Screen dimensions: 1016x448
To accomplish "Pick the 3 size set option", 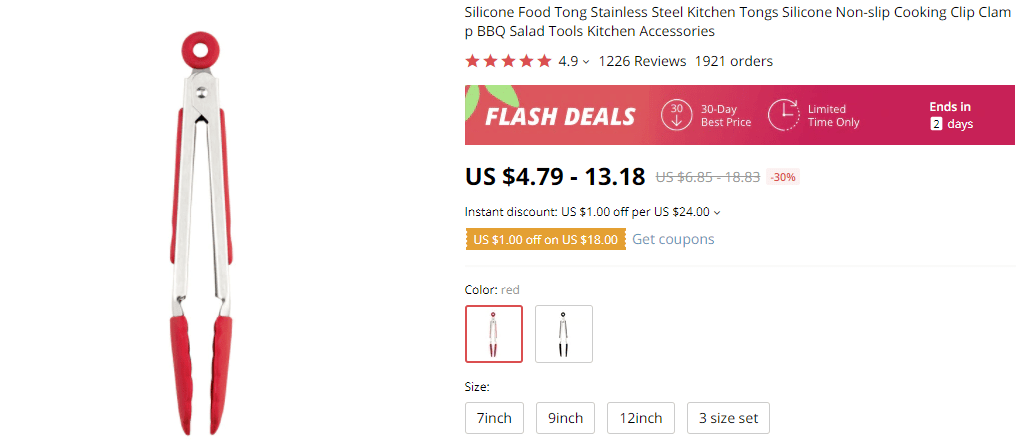I will pyautogui.click(x=728, y=418).
